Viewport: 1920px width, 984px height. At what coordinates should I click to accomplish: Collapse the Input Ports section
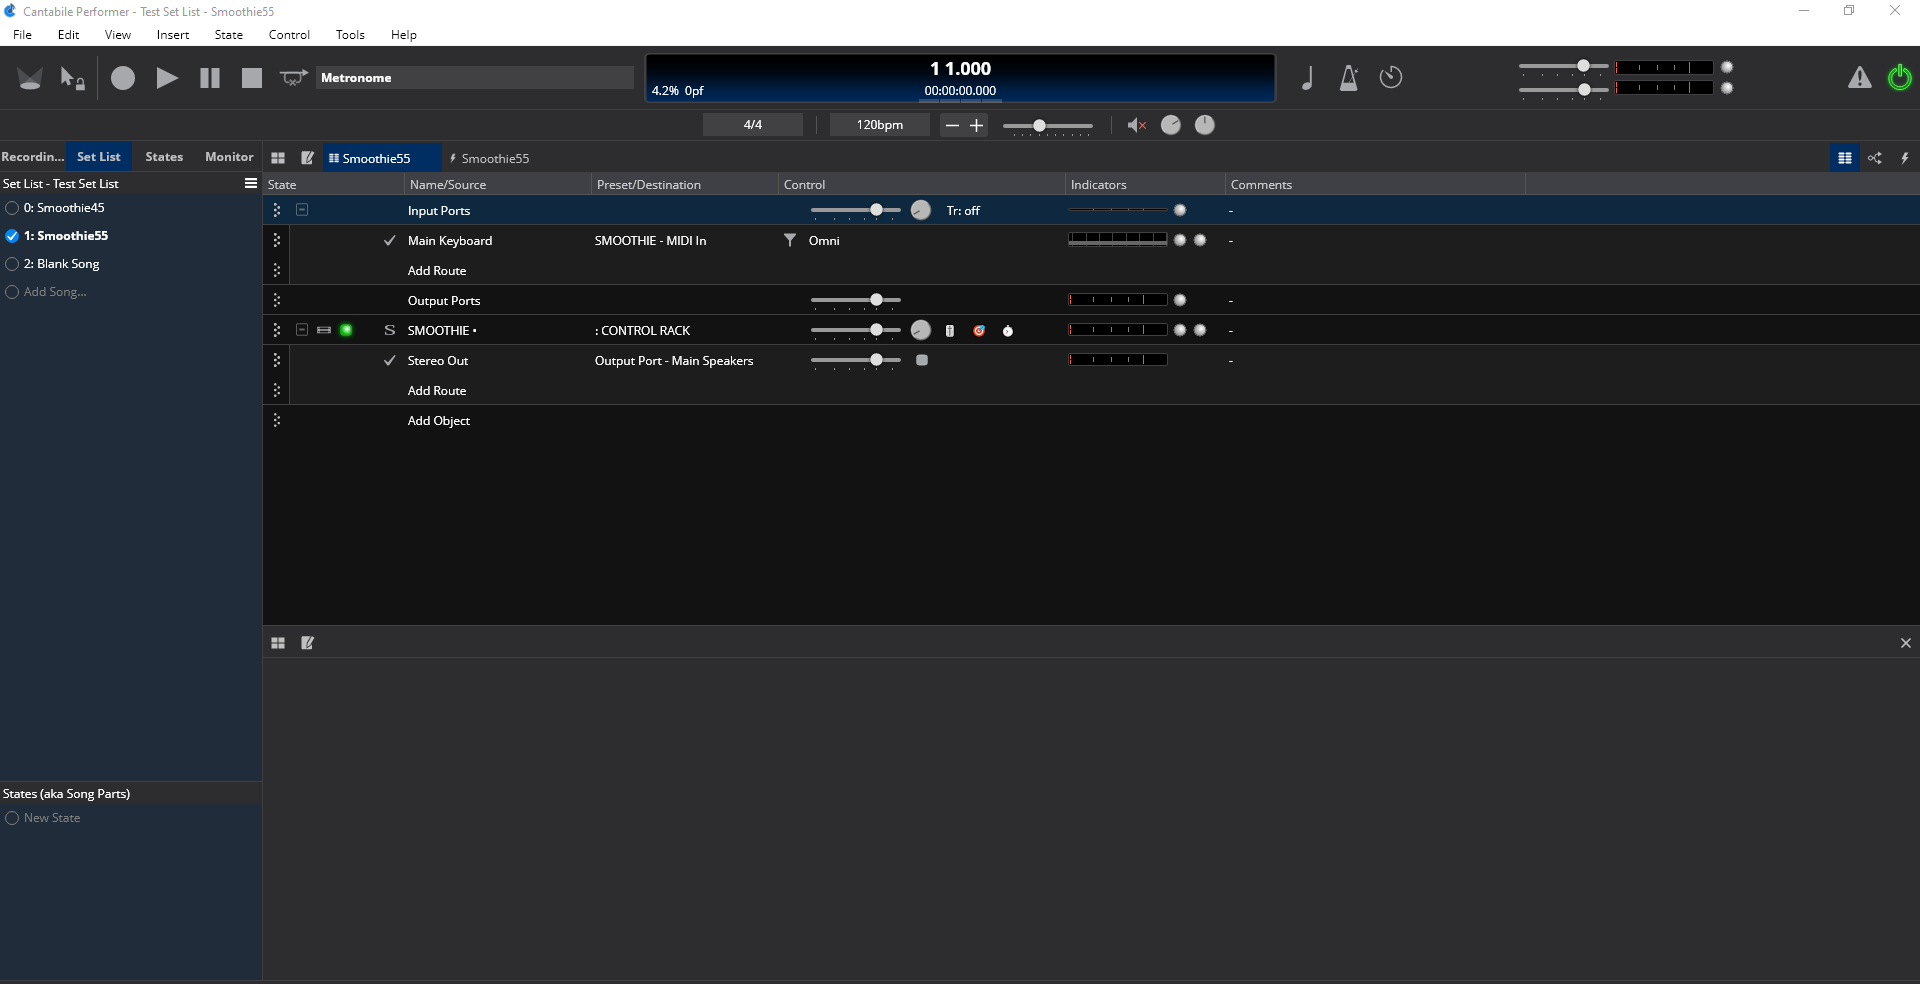(x=302, y=210)
